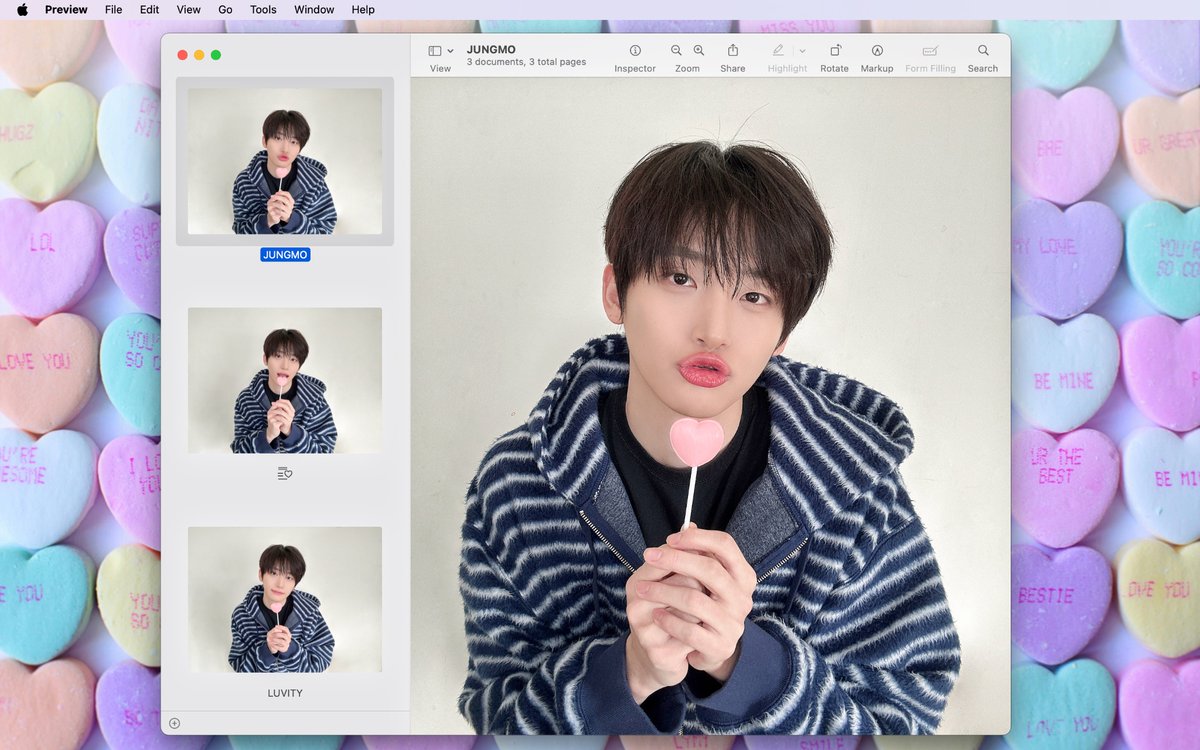Enter full screen with green button
The height and width of the screenshot is (750, 1200).
tap(216, 55)
